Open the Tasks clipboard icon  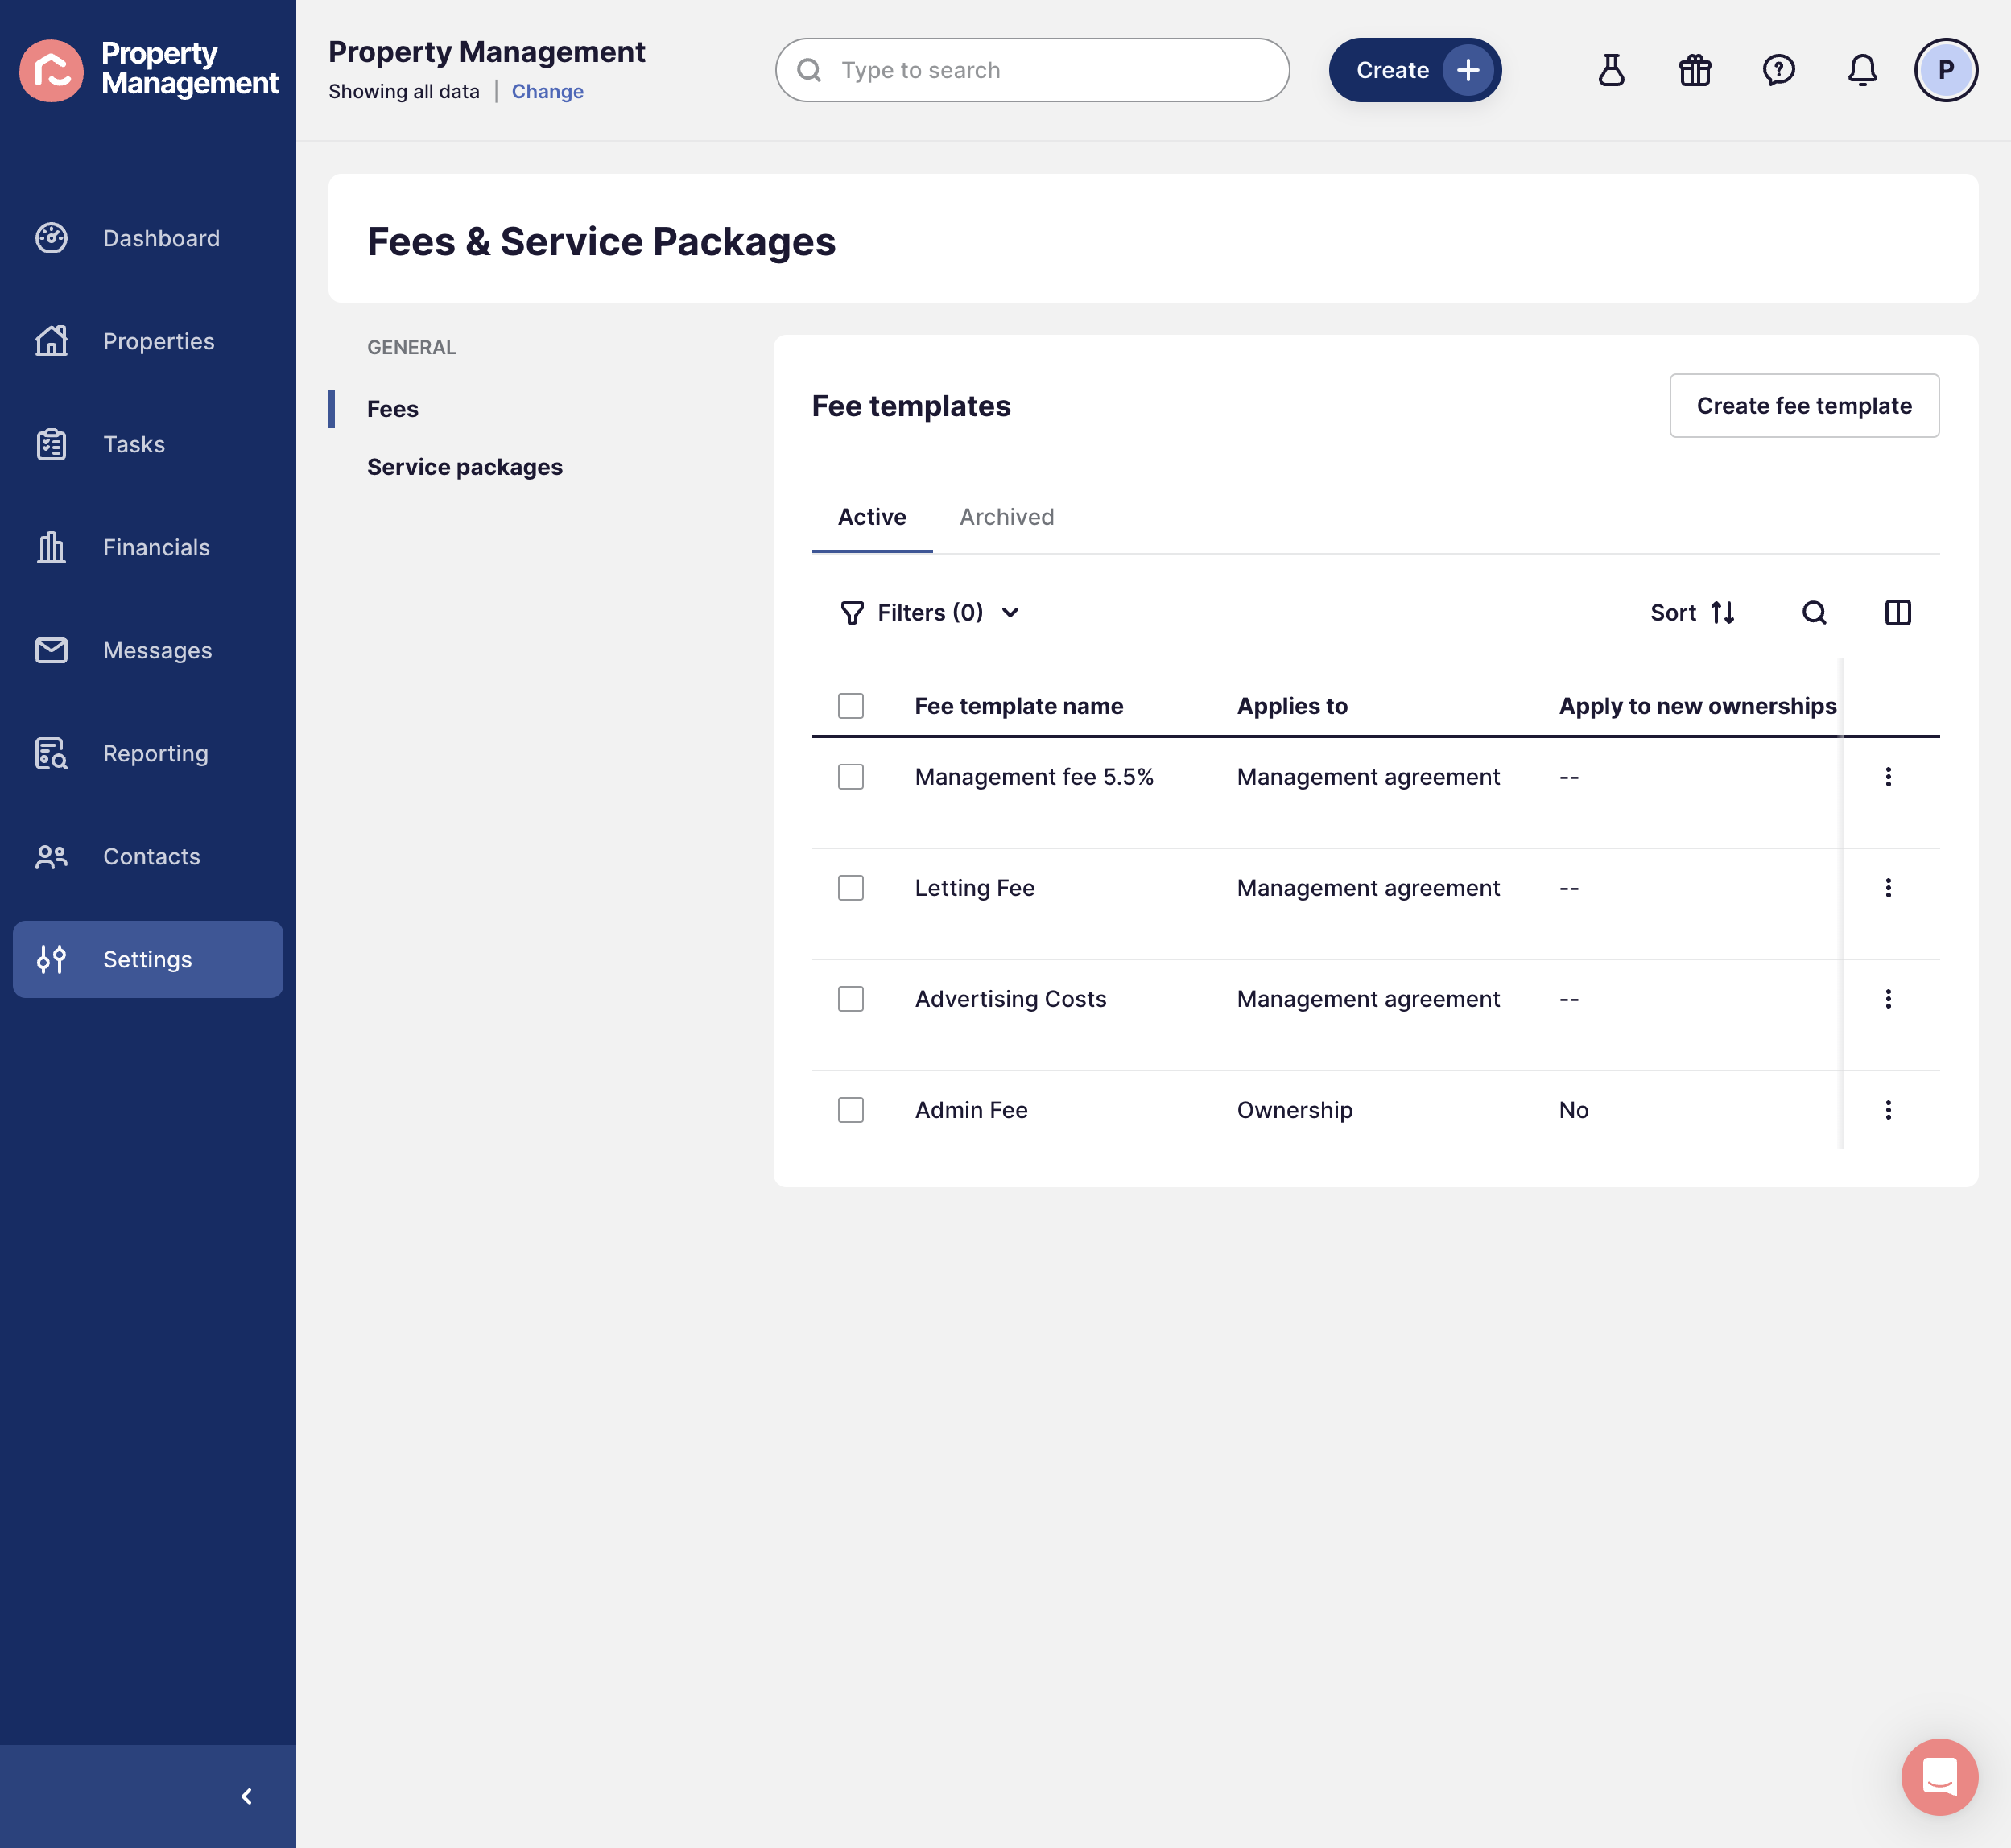point(51,444)
